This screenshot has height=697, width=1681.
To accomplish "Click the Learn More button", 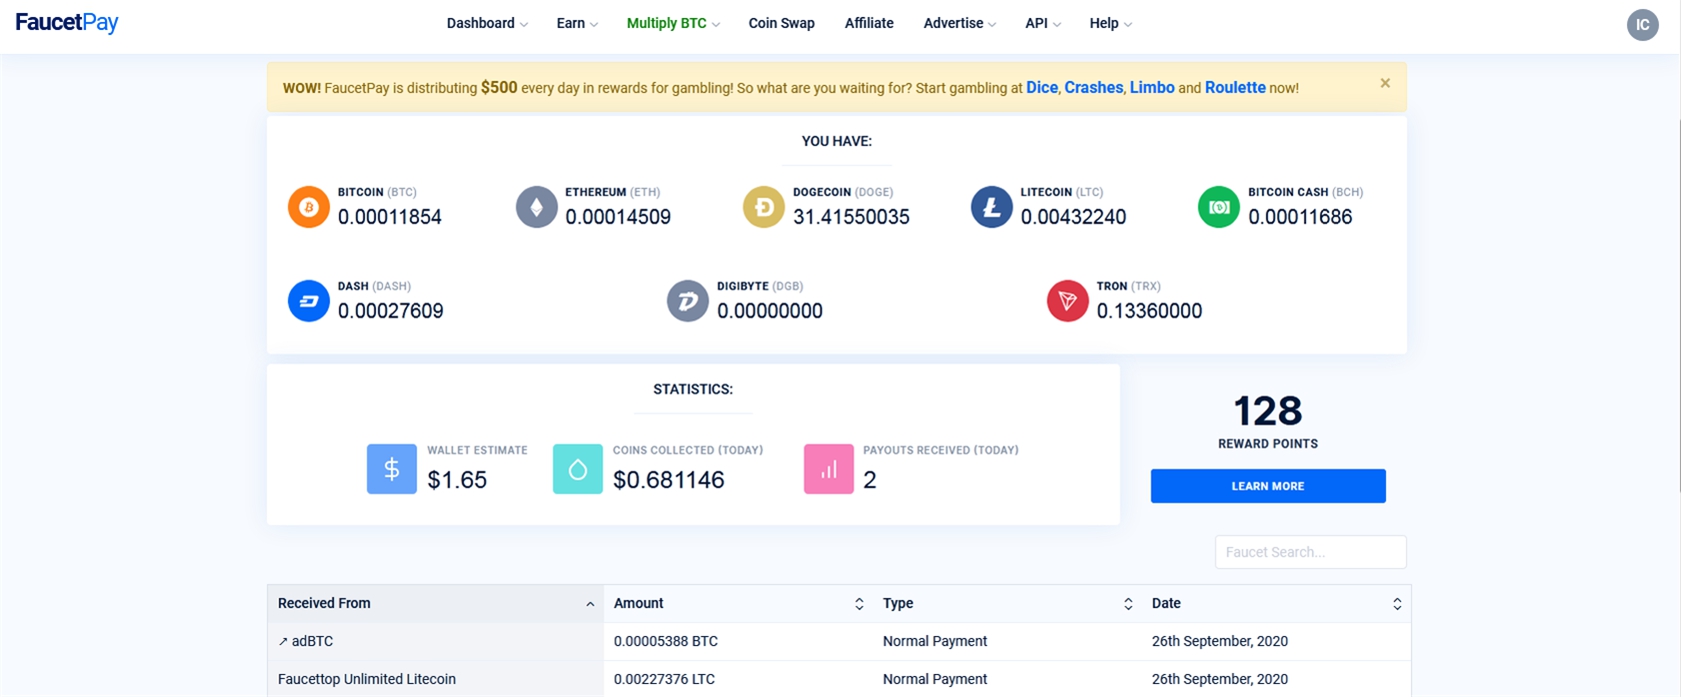I will [1268, 486].
